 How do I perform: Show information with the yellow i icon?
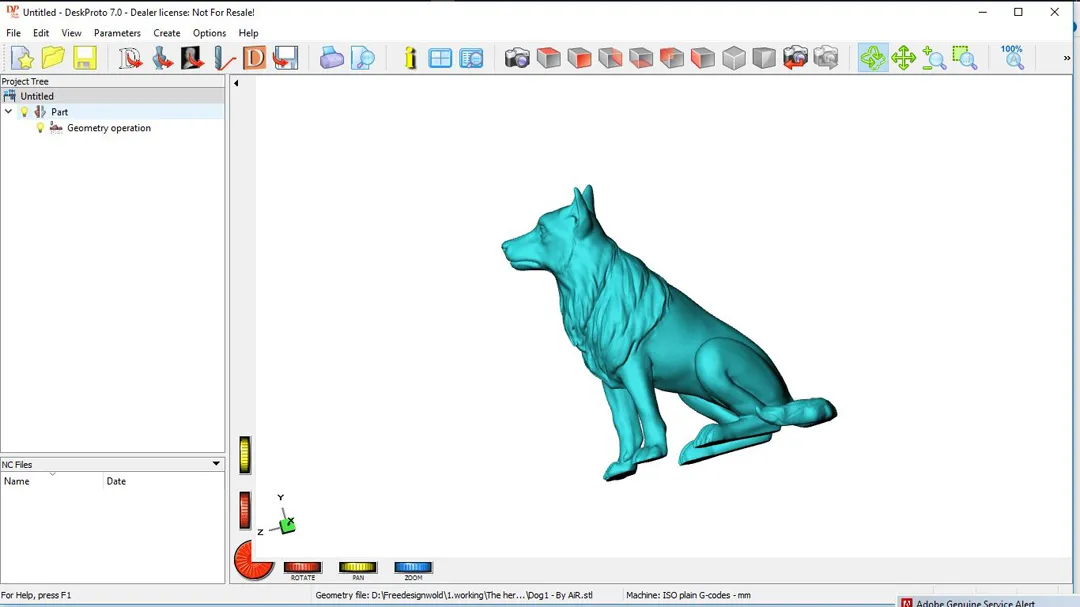click(410, 58)
